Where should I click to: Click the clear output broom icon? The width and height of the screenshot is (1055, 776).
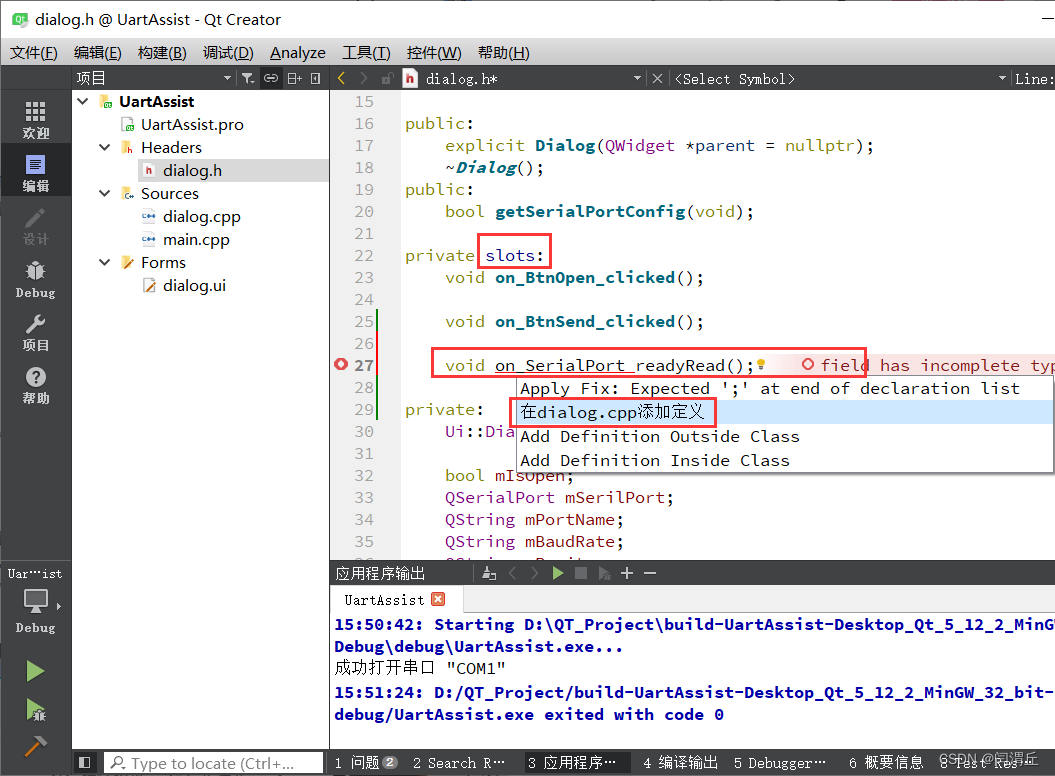pyautogui.click(x=489, y=573)
